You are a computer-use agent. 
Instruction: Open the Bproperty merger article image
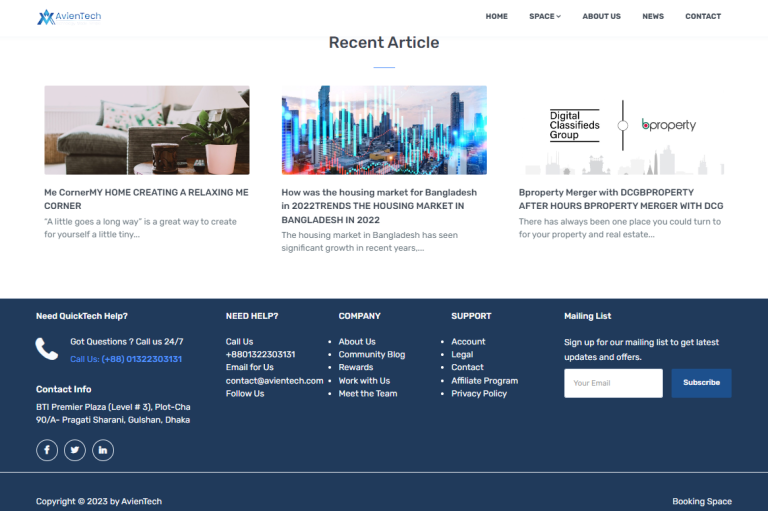tap(621, 130)
